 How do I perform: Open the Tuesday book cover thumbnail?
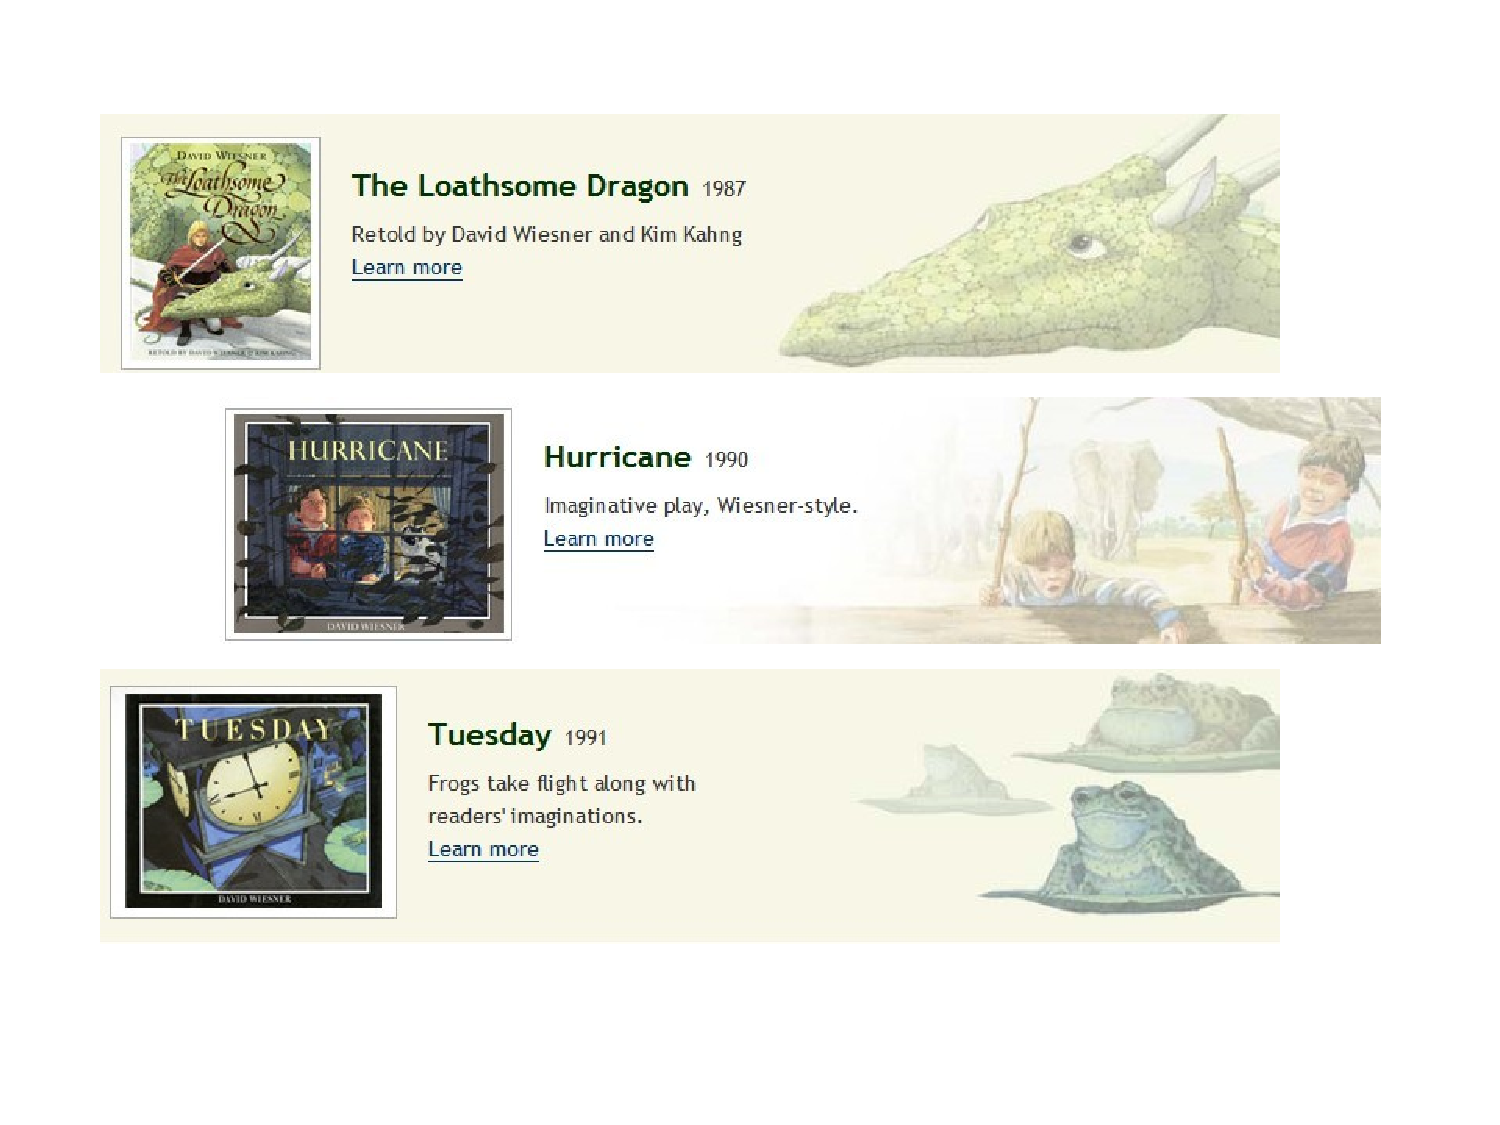pyautogui.click(x=253, y=802)
